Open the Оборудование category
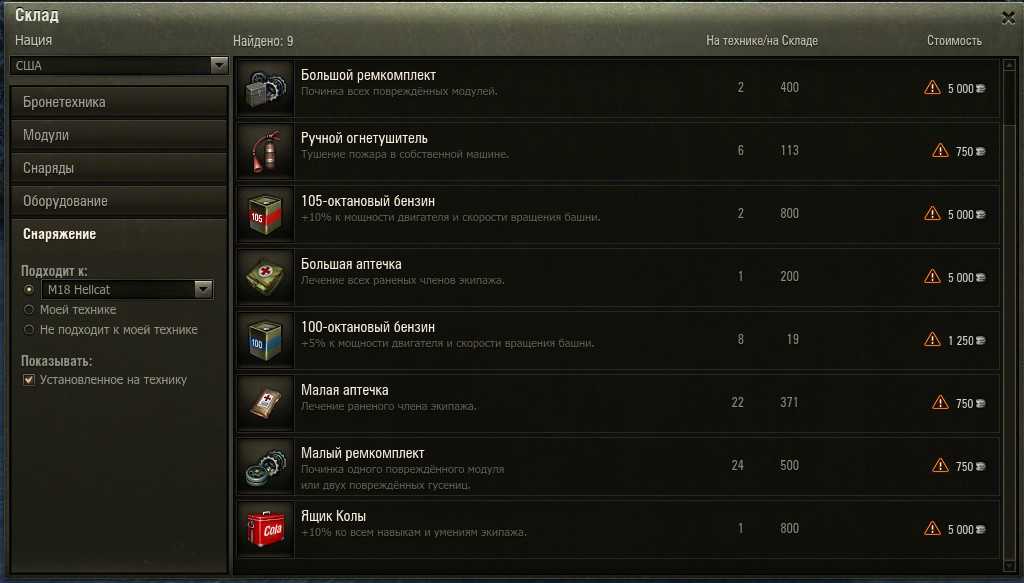This screenshot has width=1024, height=583. (119, 201)
